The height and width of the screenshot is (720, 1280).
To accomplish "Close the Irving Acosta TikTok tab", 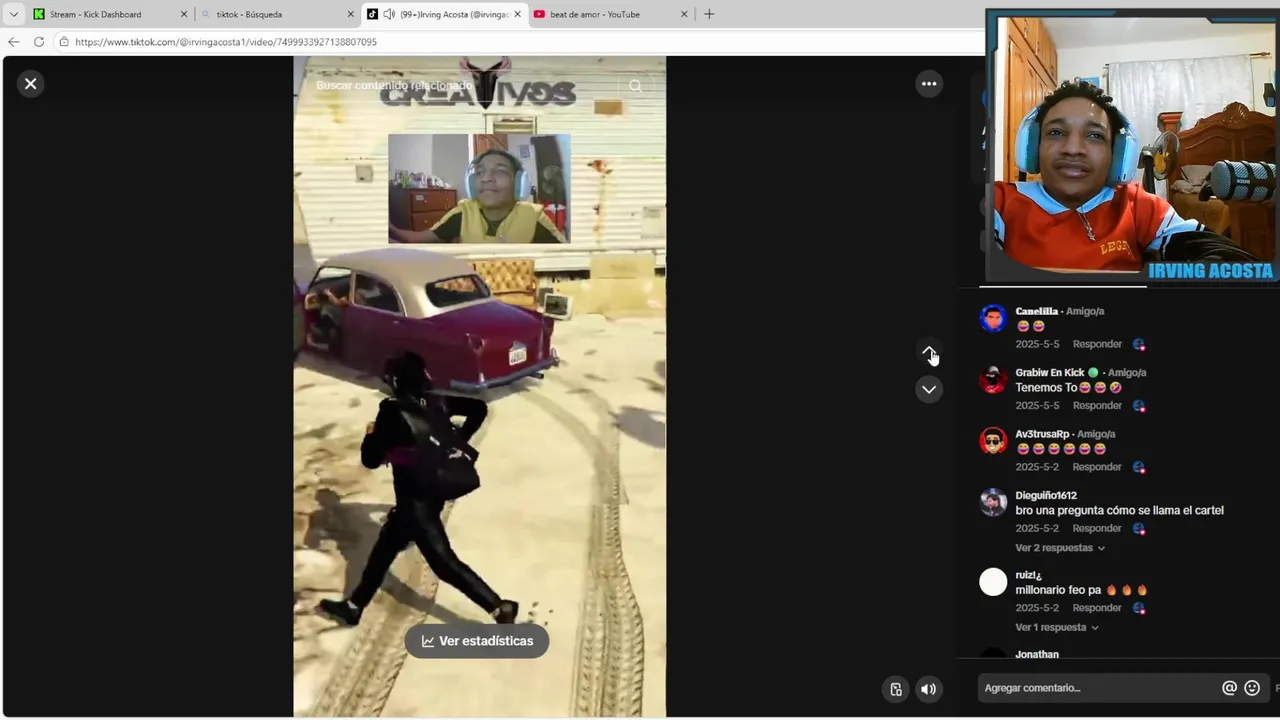I will coord(518,14).
